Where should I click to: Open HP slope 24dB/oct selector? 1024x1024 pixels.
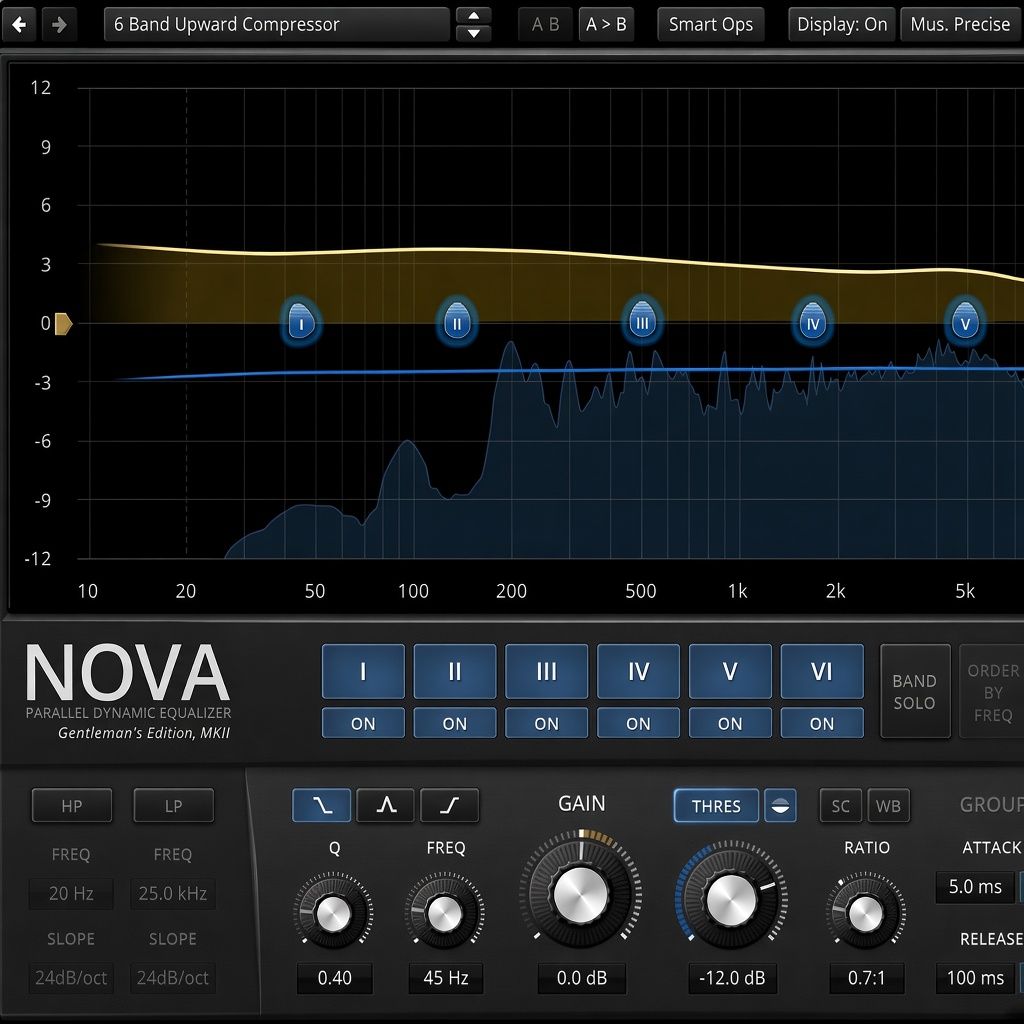point(71,978)
